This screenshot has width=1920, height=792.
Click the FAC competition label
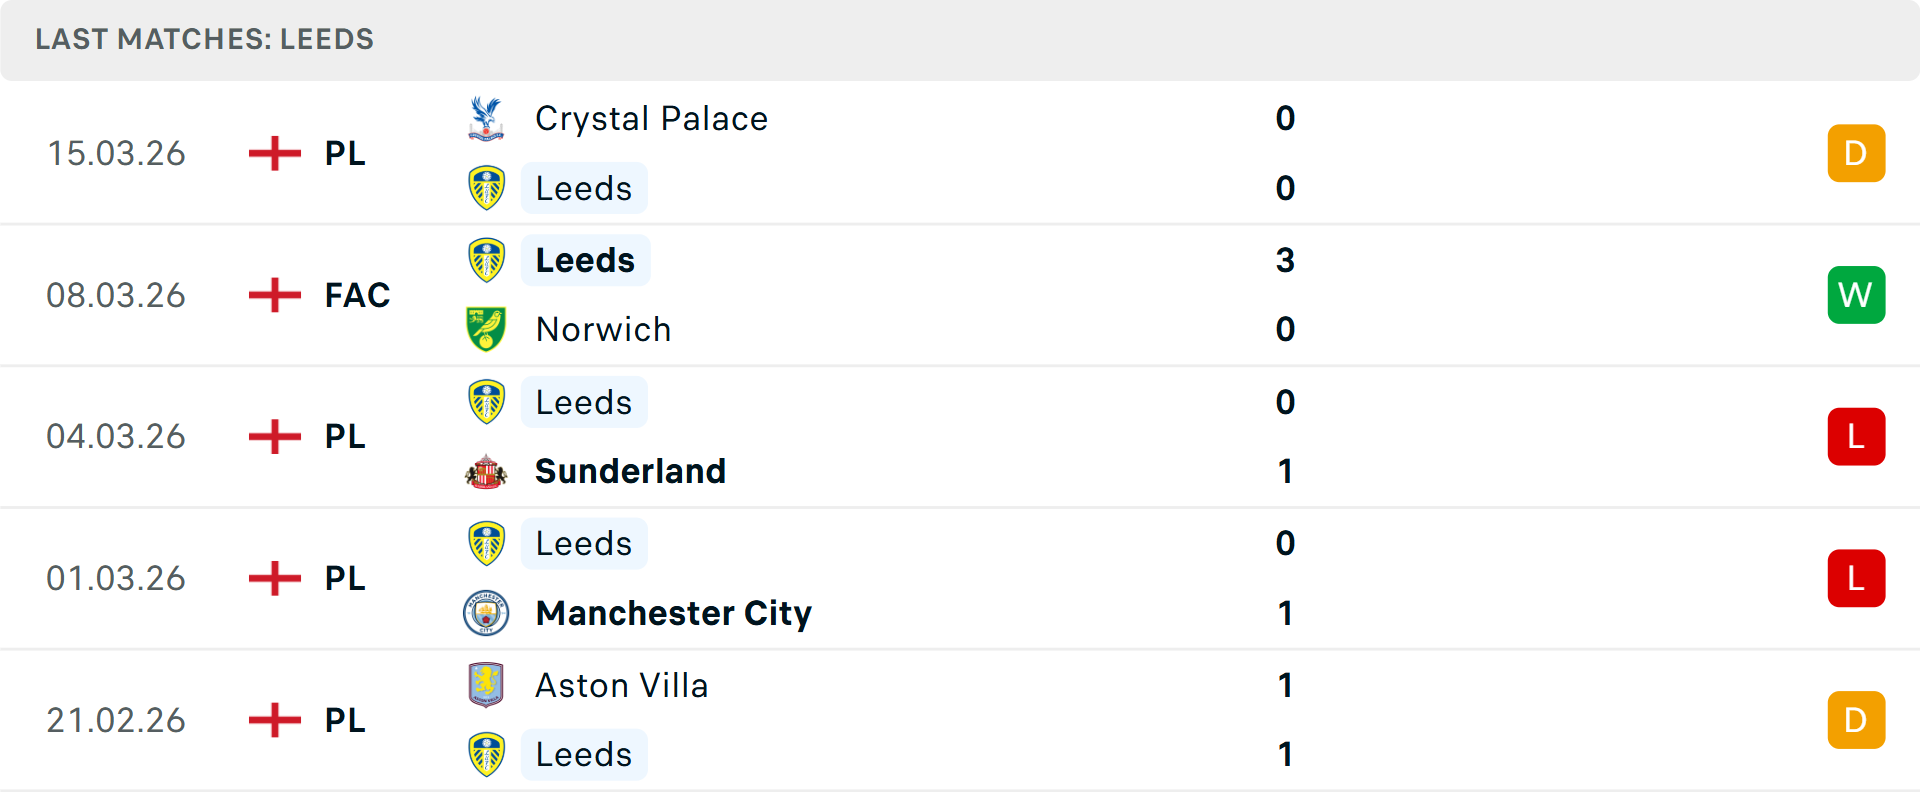357,295
